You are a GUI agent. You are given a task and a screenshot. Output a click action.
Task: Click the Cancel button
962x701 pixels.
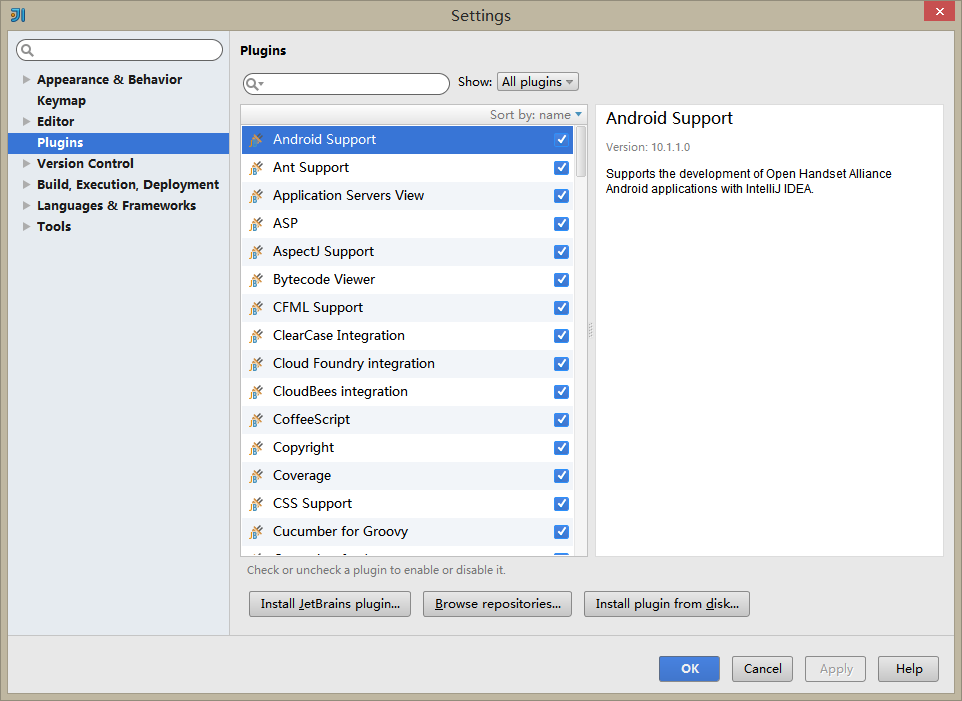click(763, 669)
